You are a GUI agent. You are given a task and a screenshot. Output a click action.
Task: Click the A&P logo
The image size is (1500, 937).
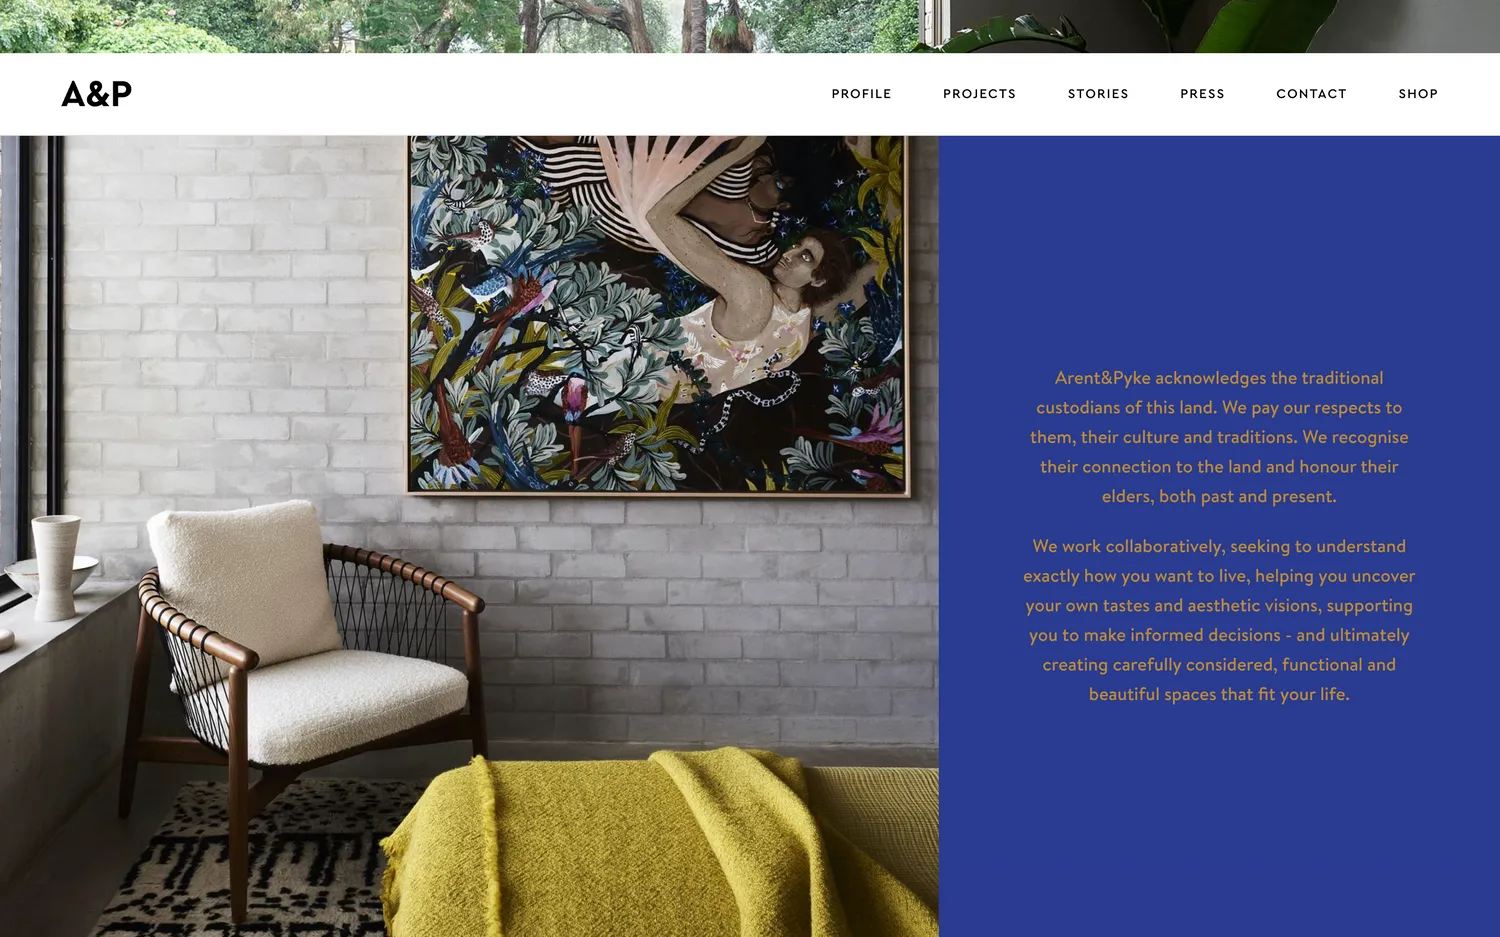[96, 94]
